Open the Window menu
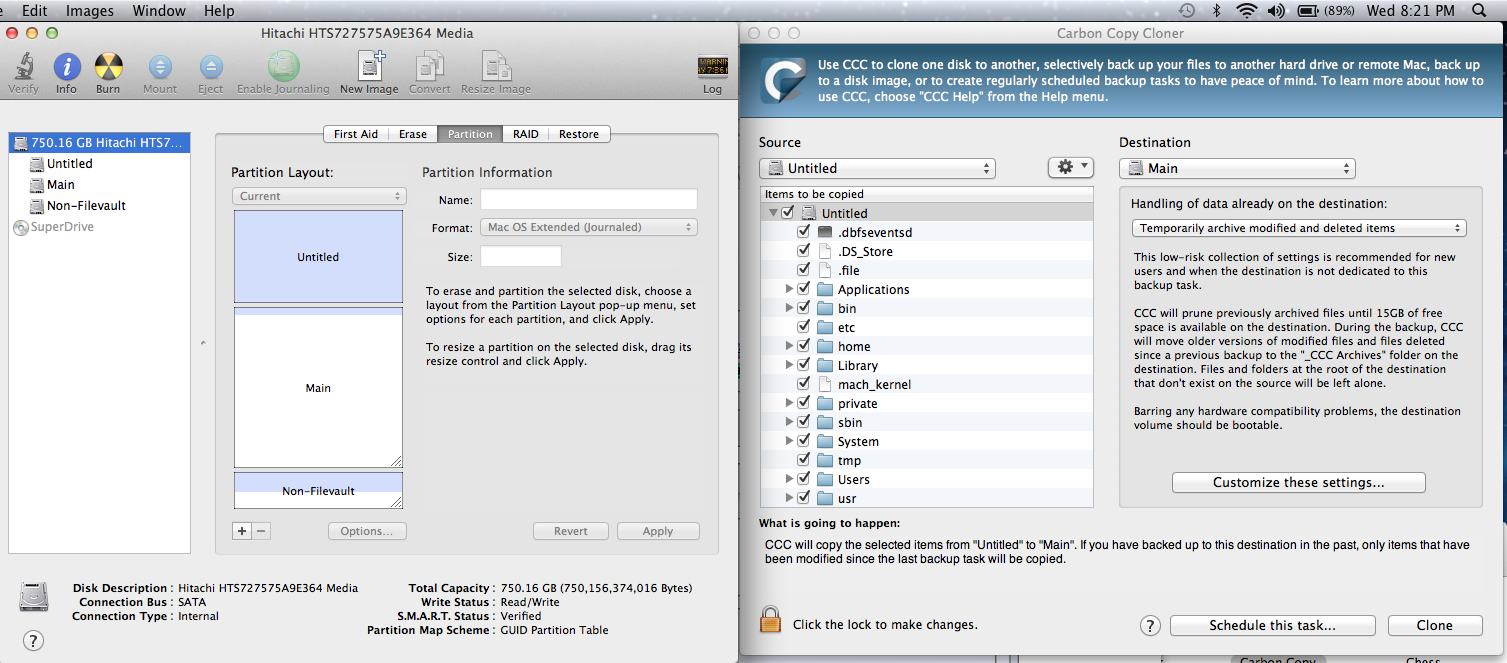This screenshot has width=1507, height=663. tap(159, 11)
